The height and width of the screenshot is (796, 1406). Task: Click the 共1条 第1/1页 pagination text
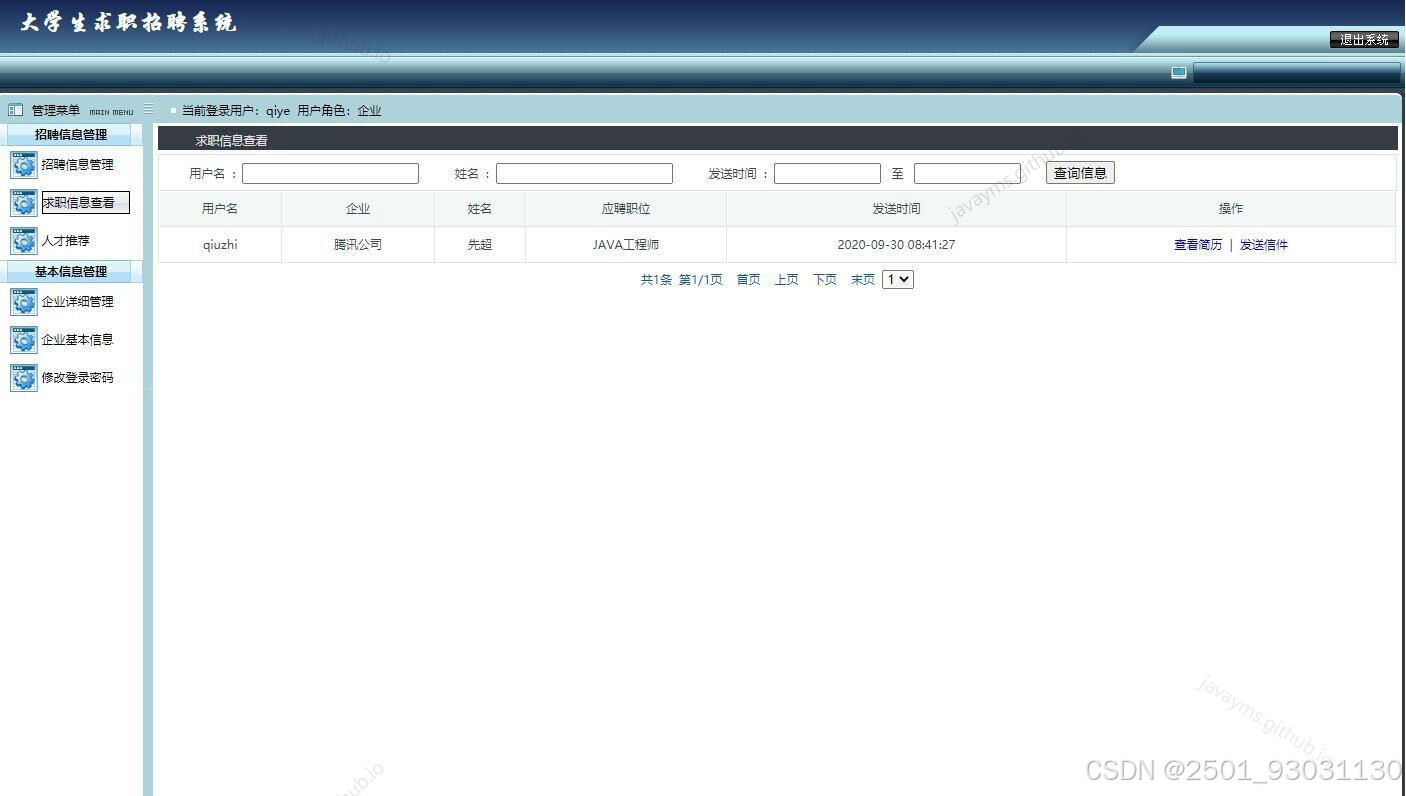(x=681, y=280)
